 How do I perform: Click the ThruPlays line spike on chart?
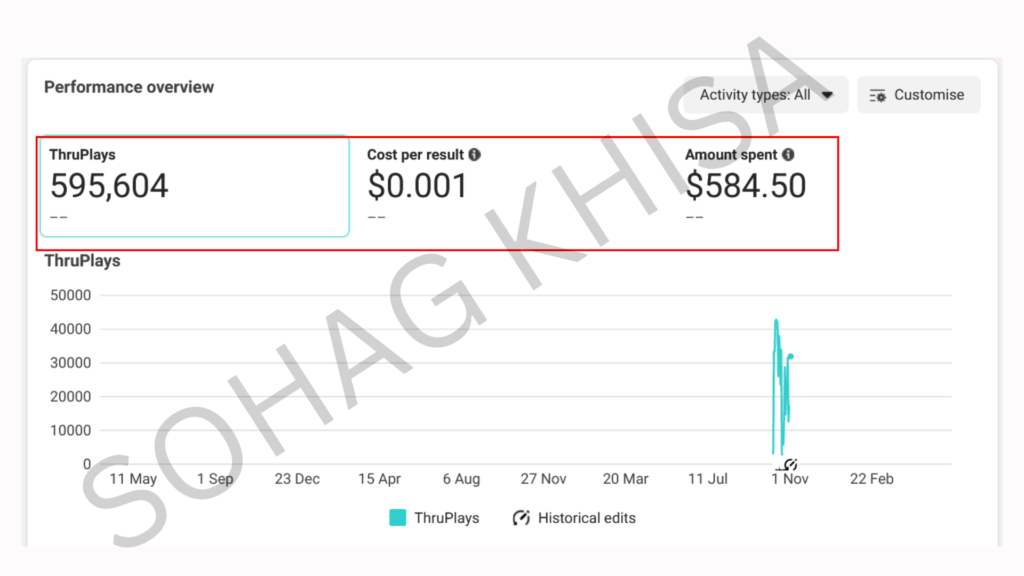(777, 330)
